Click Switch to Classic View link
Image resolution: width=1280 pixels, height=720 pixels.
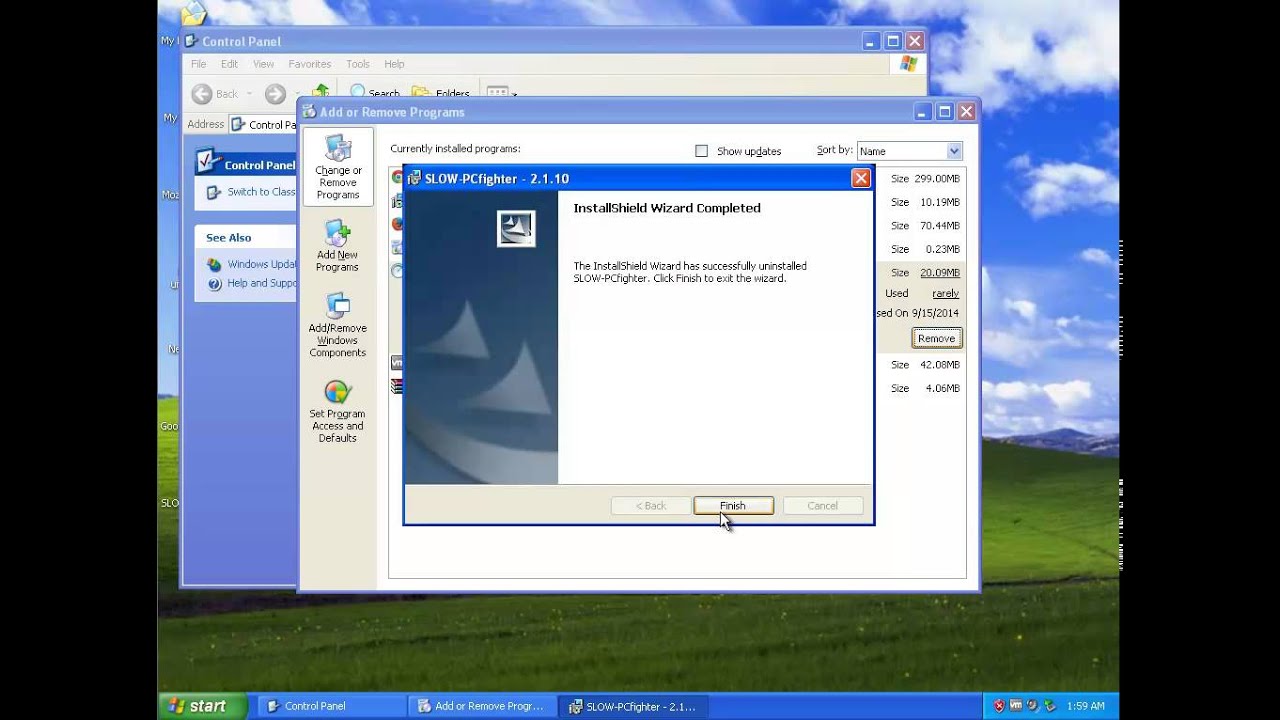(x=261, y=192)
